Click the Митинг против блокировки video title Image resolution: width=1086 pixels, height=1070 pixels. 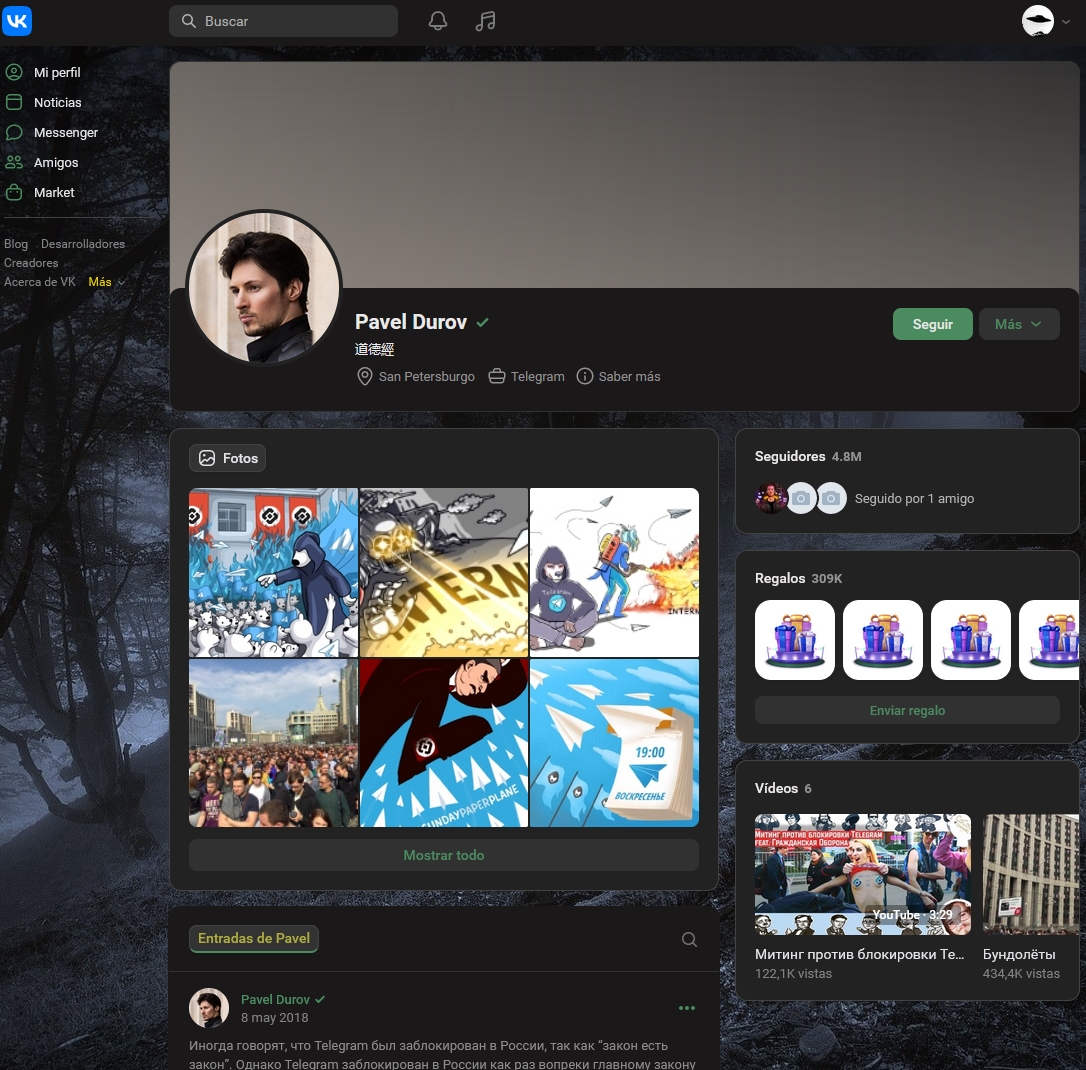coord(860,954)
